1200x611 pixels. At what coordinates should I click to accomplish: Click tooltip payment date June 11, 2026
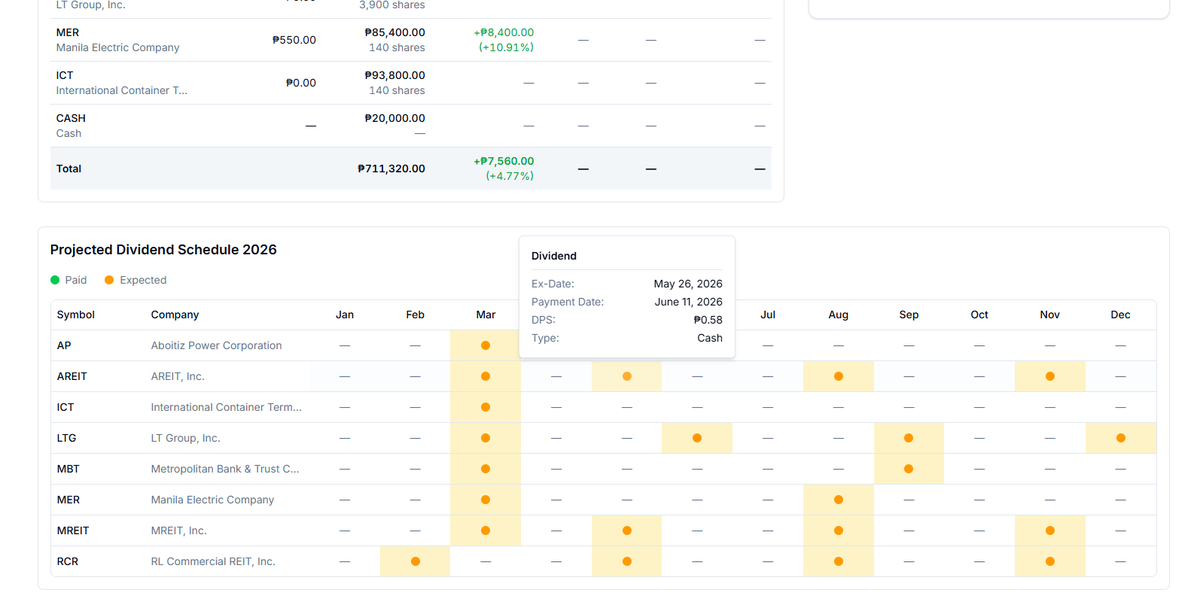(x=688, y=302)
